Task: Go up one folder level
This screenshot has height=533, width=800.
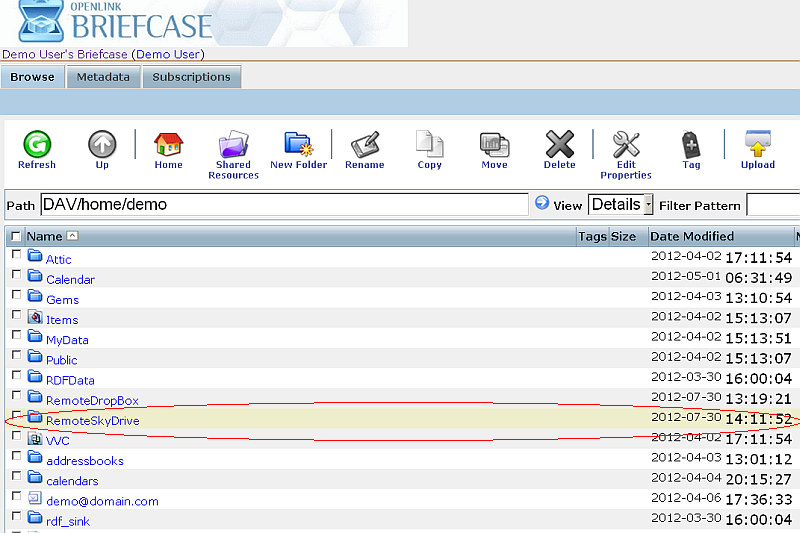Action: pos(102,145)
